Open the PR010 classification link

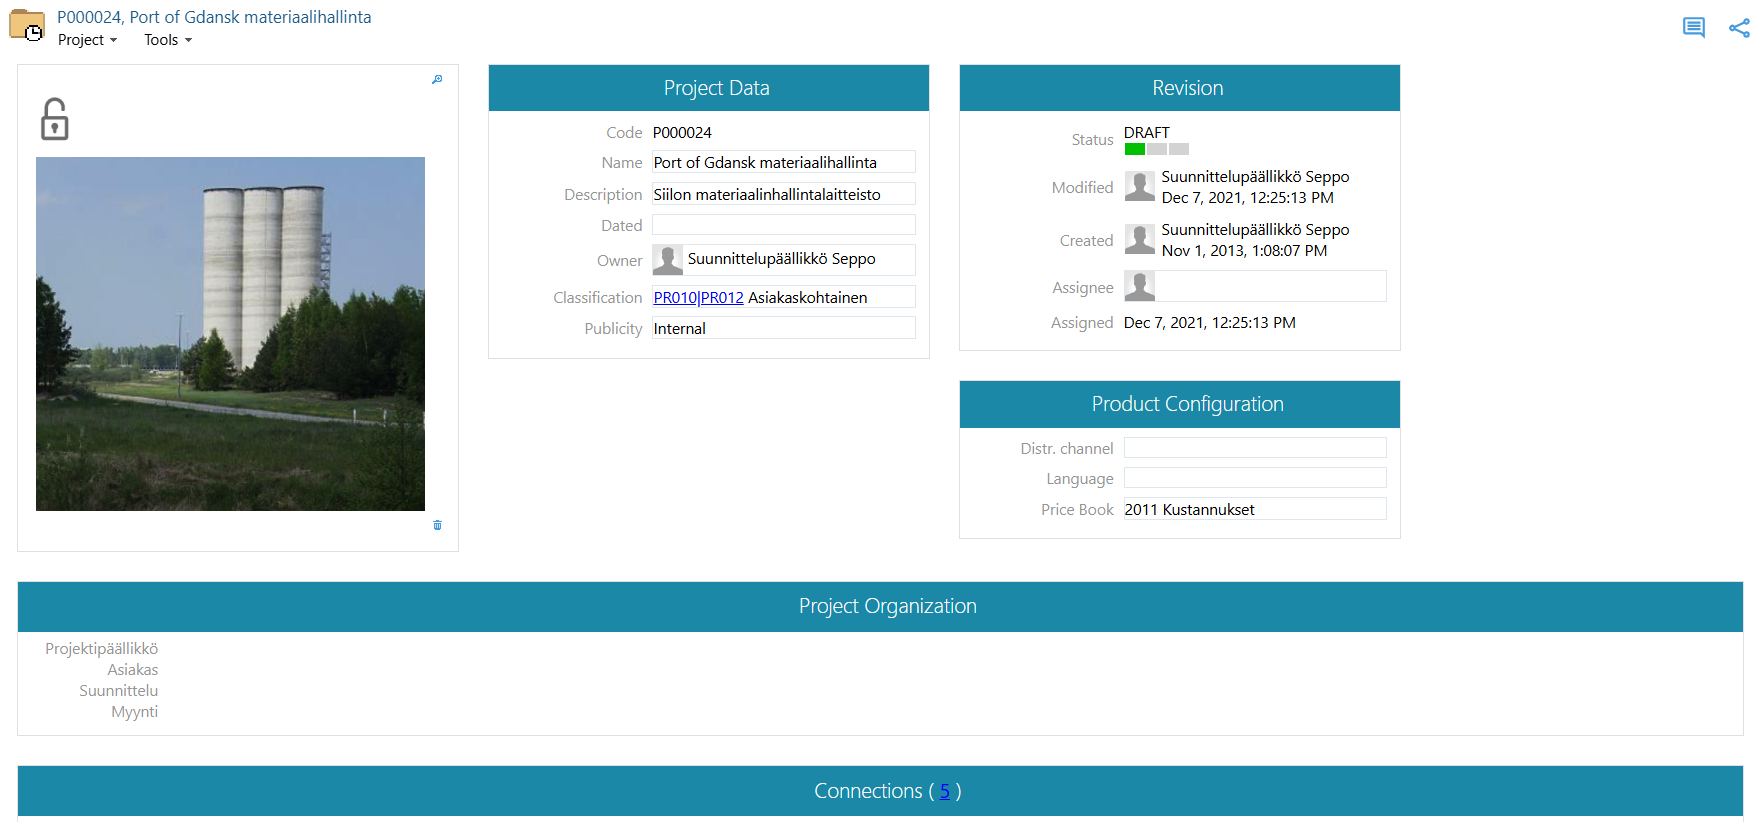click(x=674, y=298)
